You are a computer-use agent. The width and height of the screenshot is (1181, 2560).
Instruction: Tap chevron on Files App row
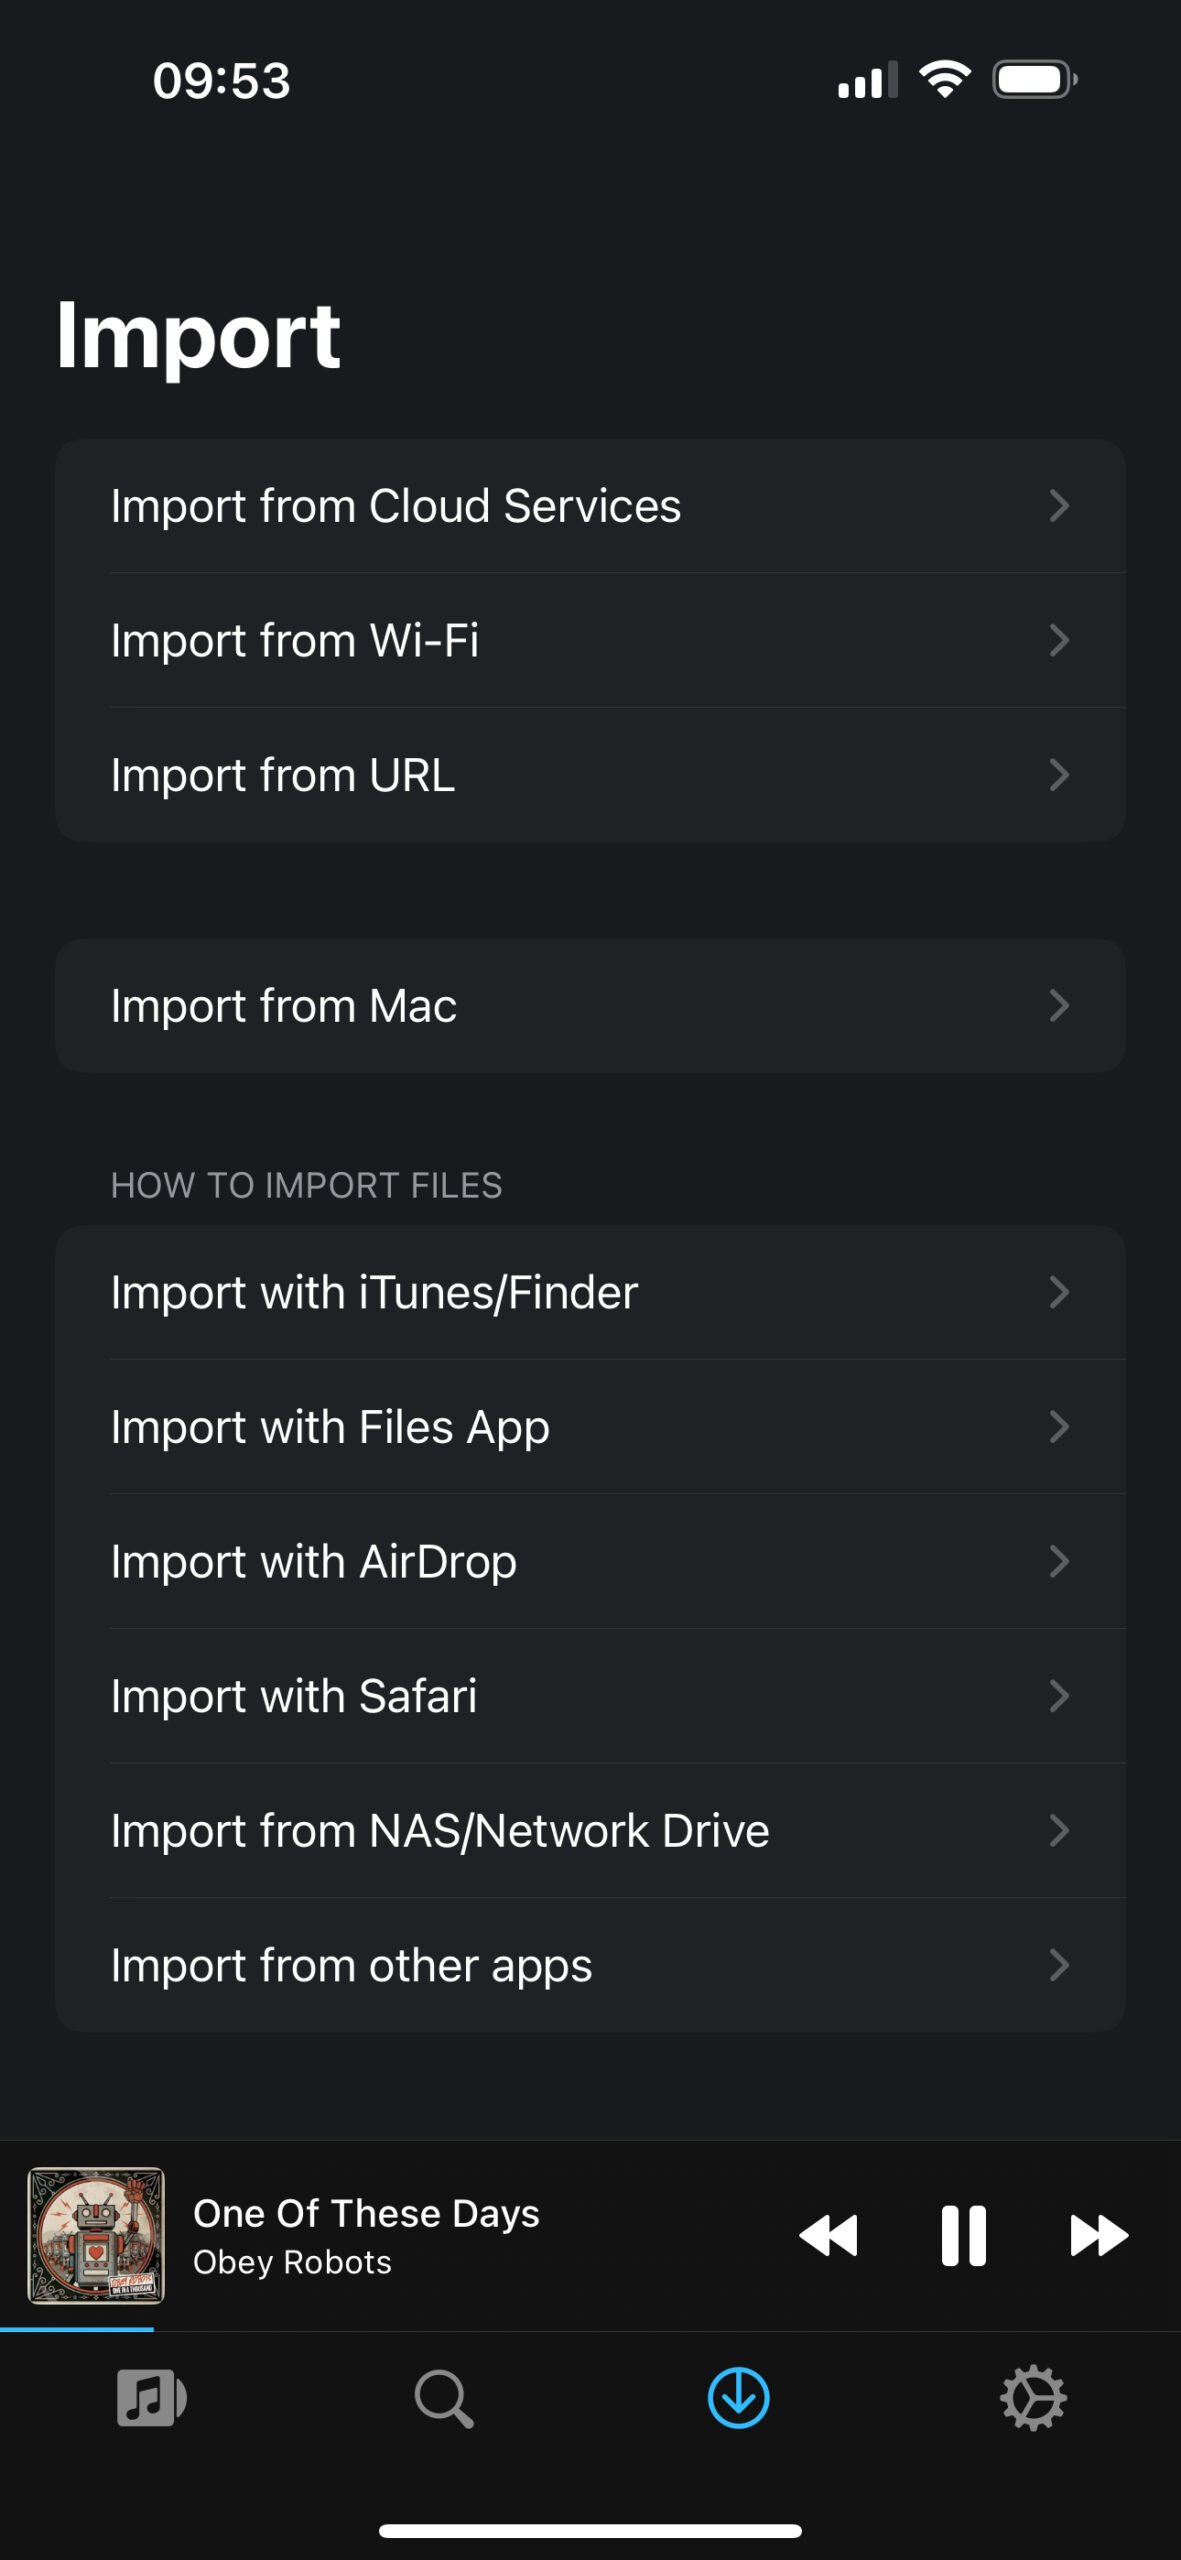tap(1059, 1427)
